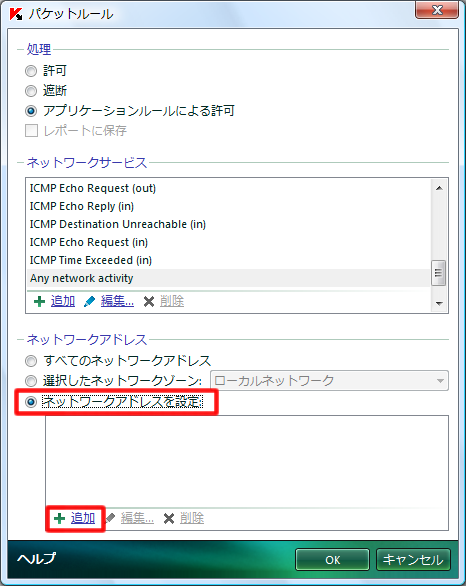Click green plus icon under address list
Viewport: 466px width, 586px height.
[59, 518]
